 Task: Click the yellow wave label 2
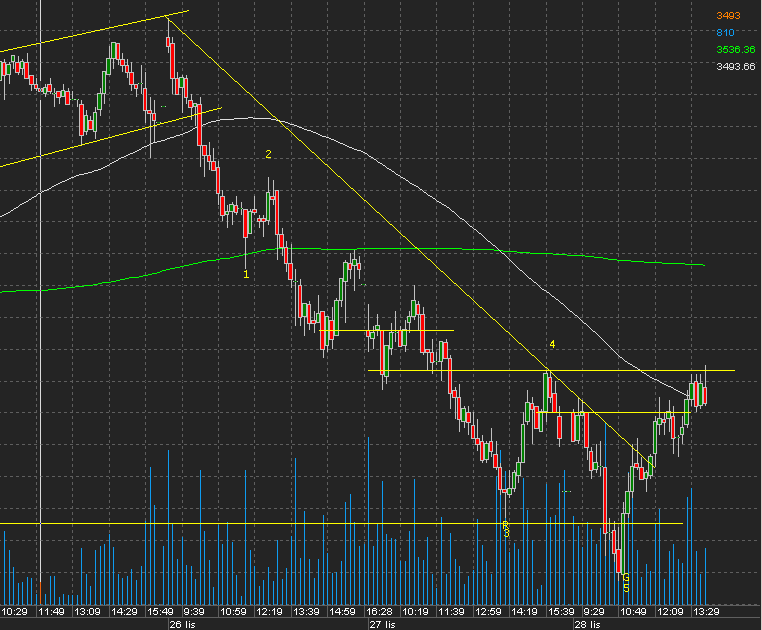point(268,154)
